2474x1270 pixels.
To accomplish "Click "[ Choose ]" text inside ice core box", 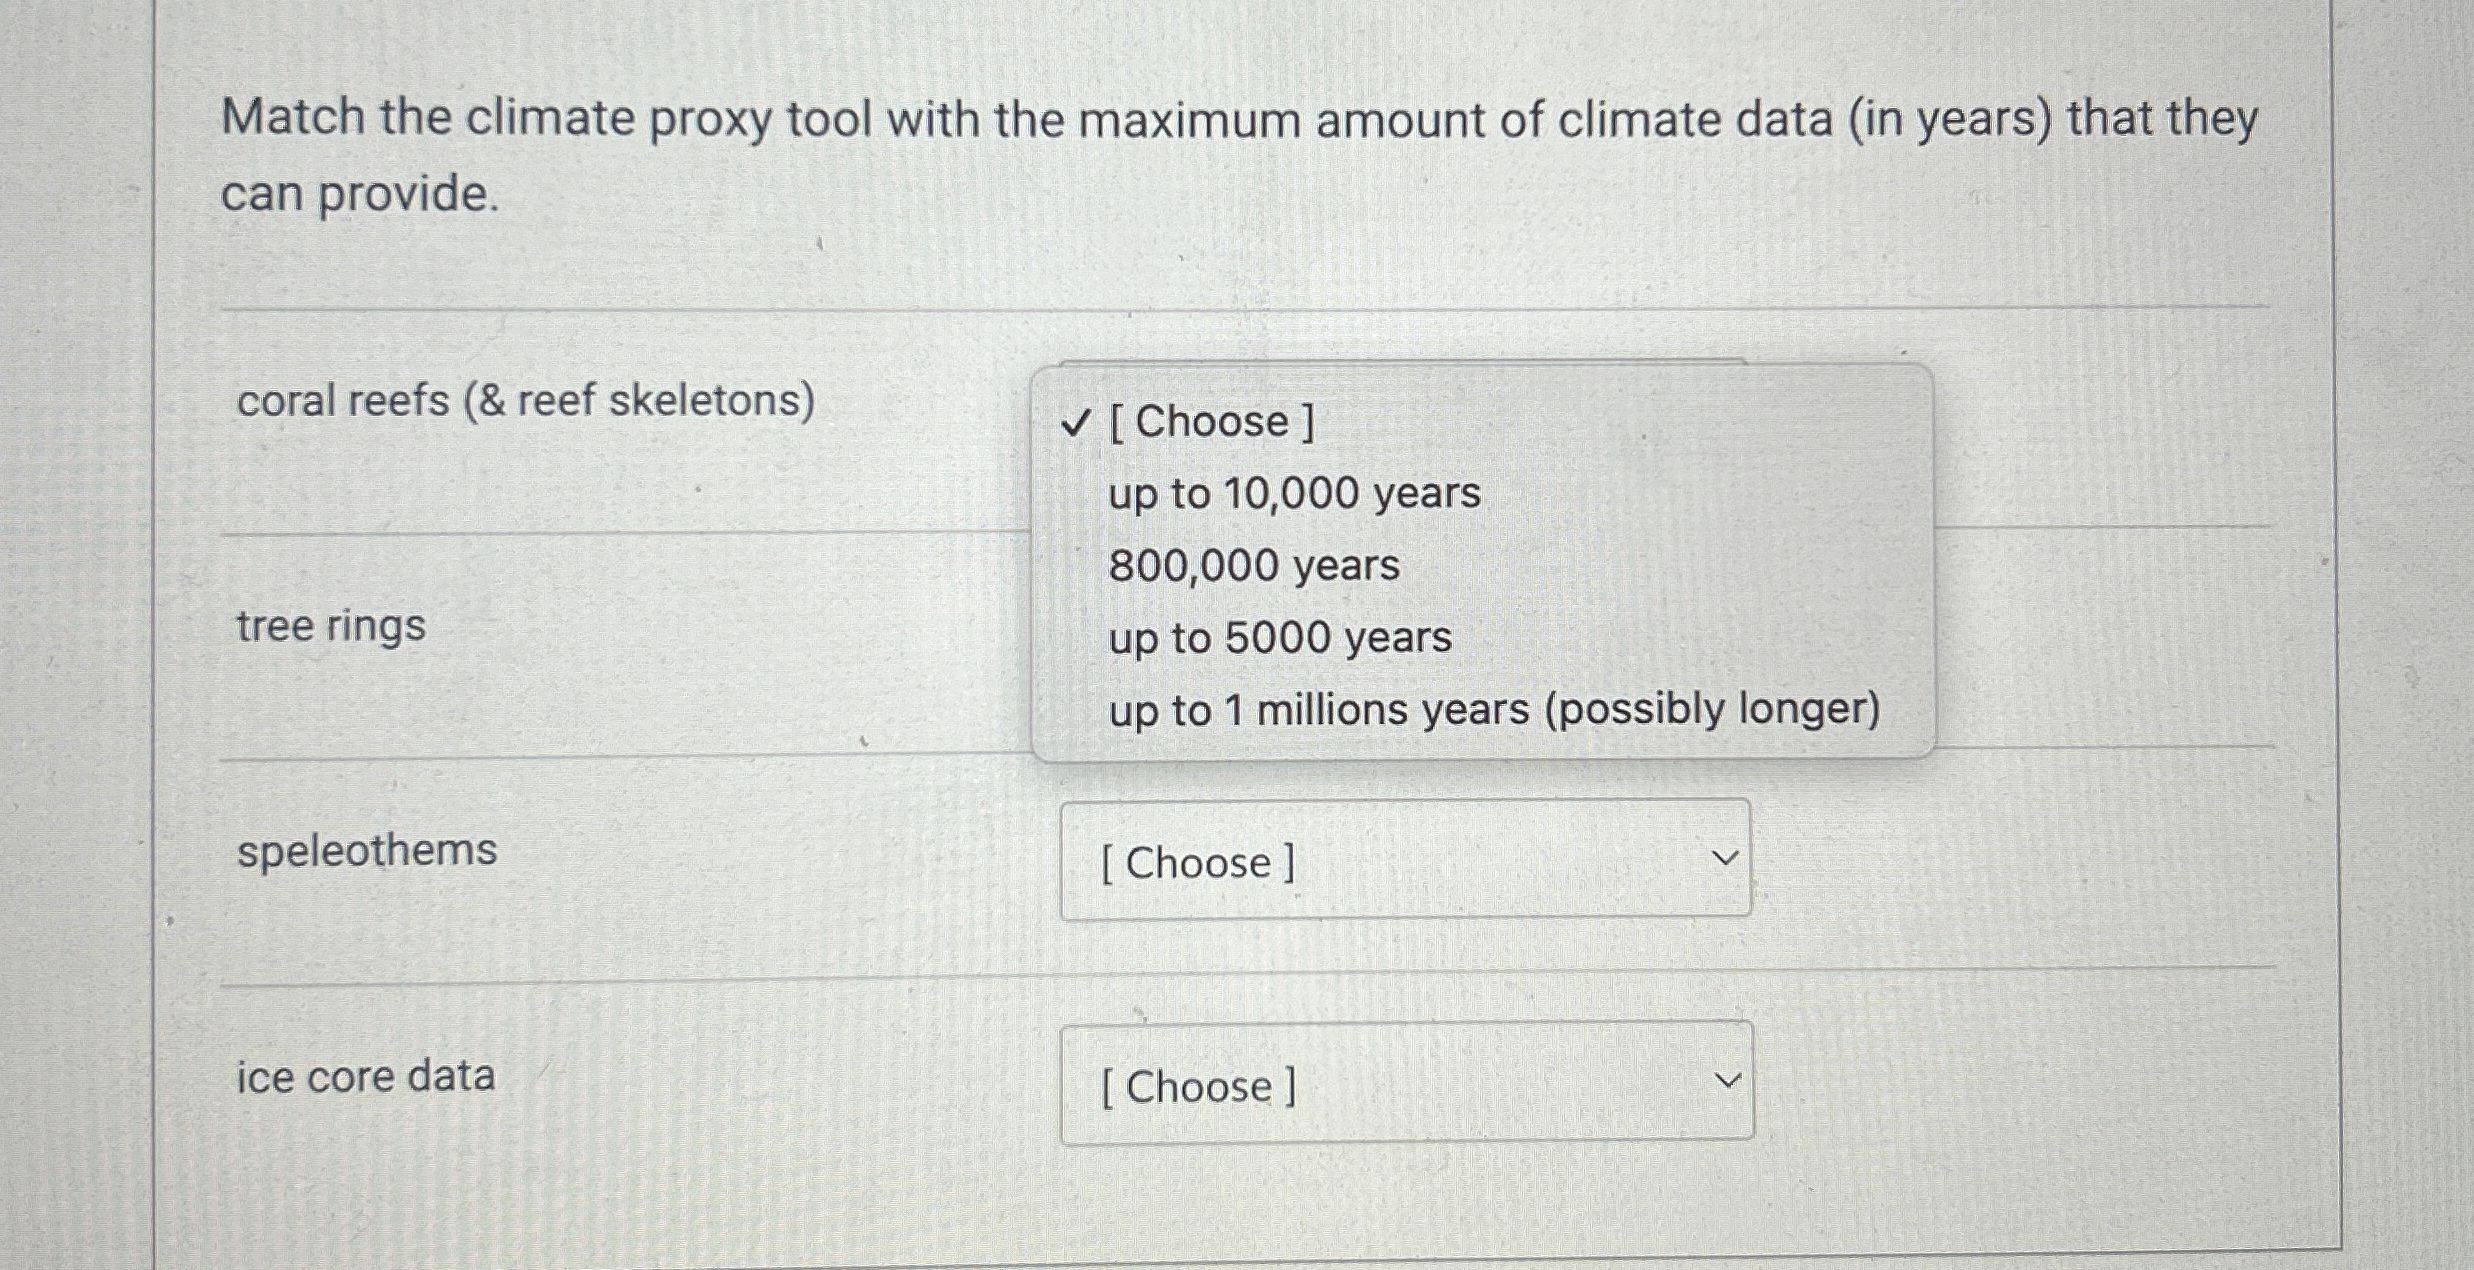I will click(x=1198, y=1087).
